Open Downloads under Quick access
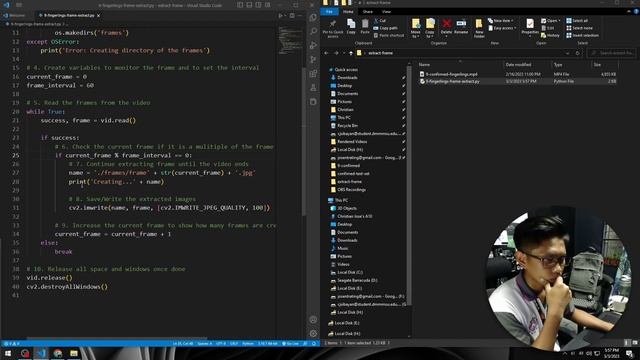Viewport: 640px width, 360px height. pyautogui.click(x=347, y=78)
